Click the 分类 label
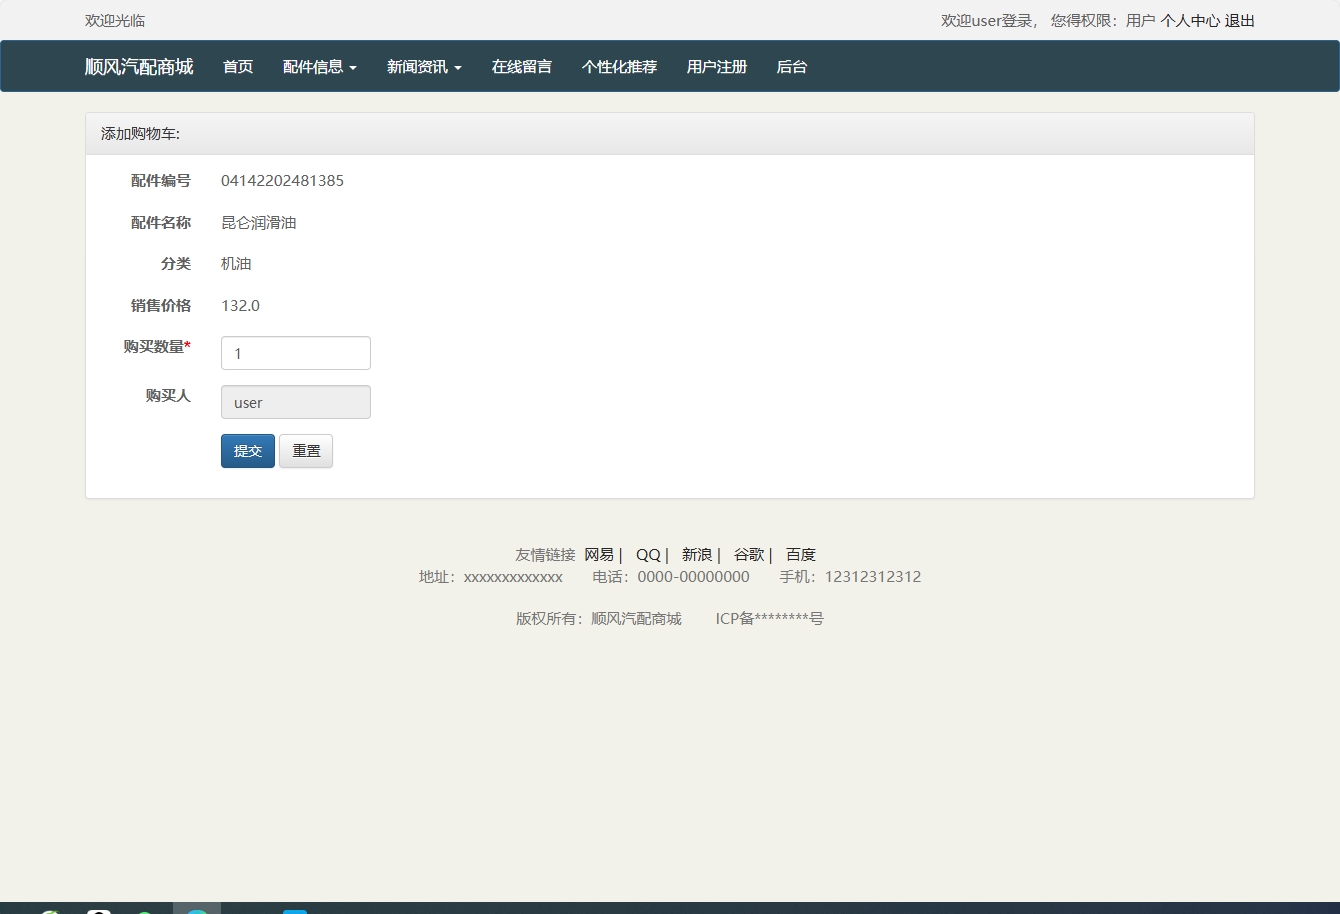 click(176, 264)
